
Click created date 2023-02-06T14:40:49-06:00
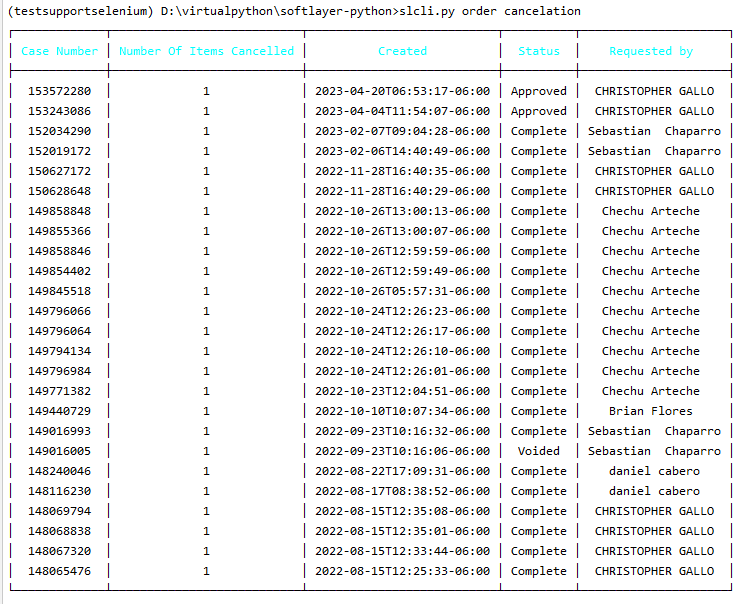click(402, 151)
